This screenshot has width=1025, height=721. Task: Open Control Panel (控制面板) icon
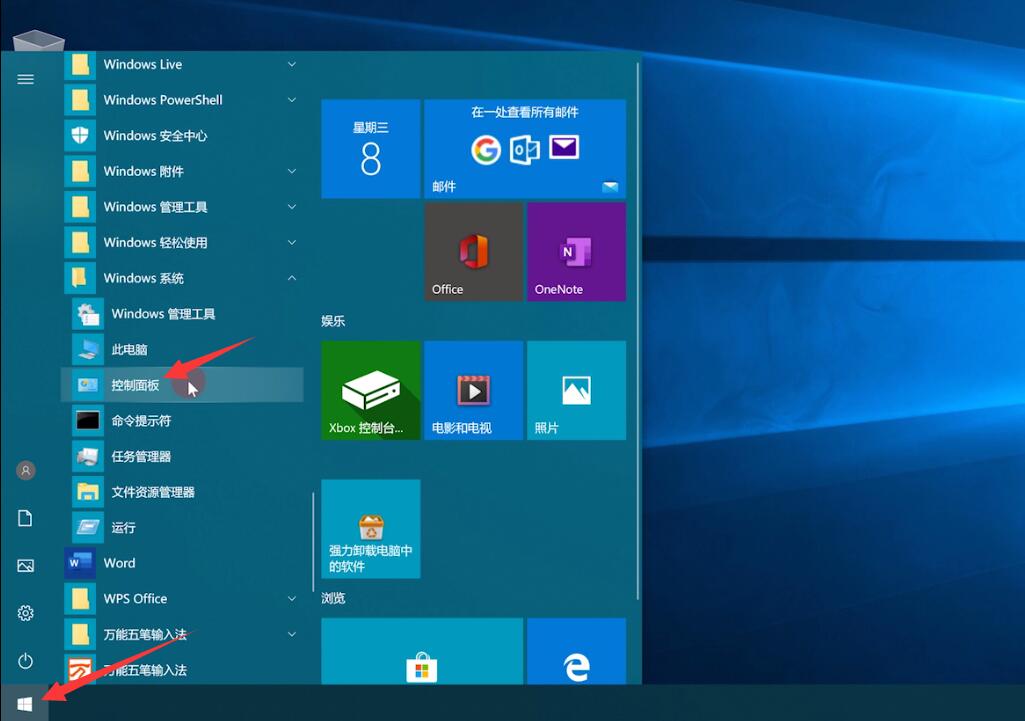click(x=88, y=385)
